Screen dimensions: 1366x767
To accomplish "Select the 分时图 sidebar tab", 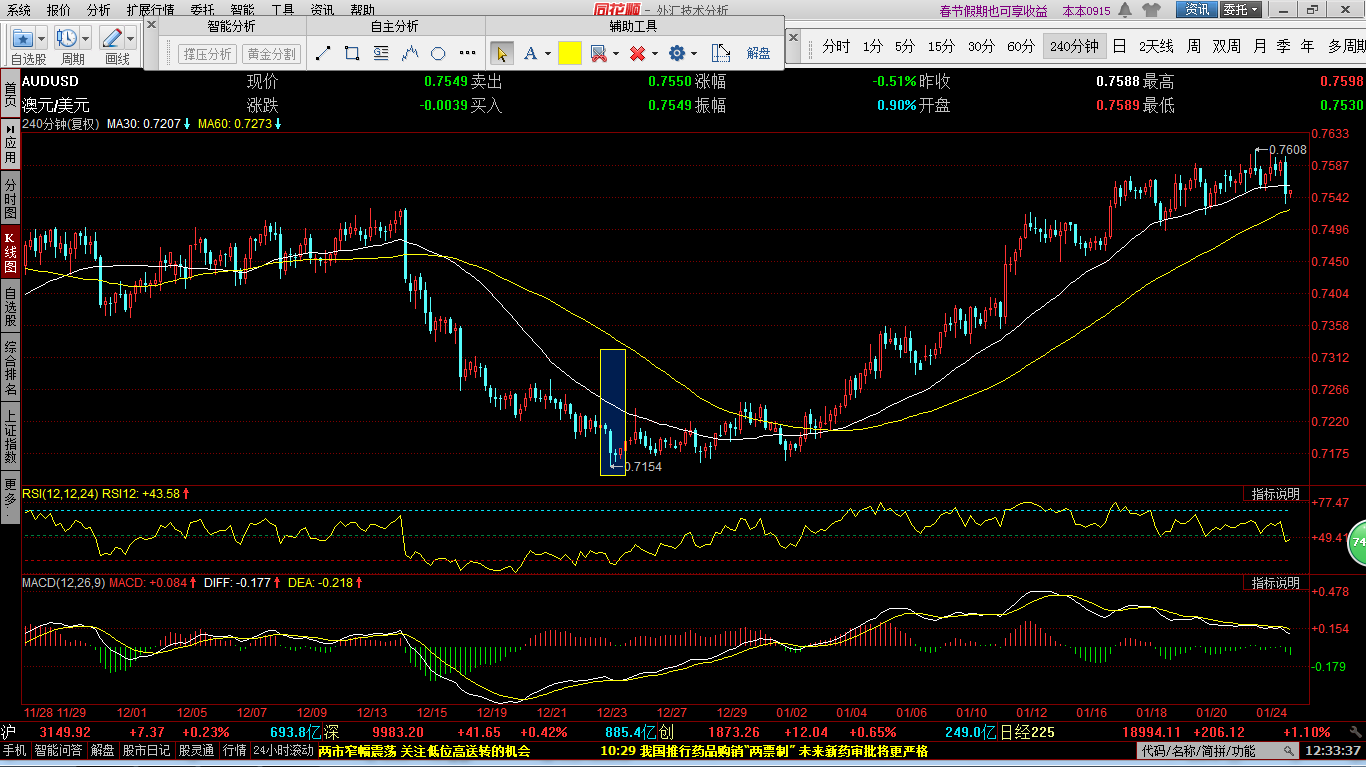I will [10, 198].
